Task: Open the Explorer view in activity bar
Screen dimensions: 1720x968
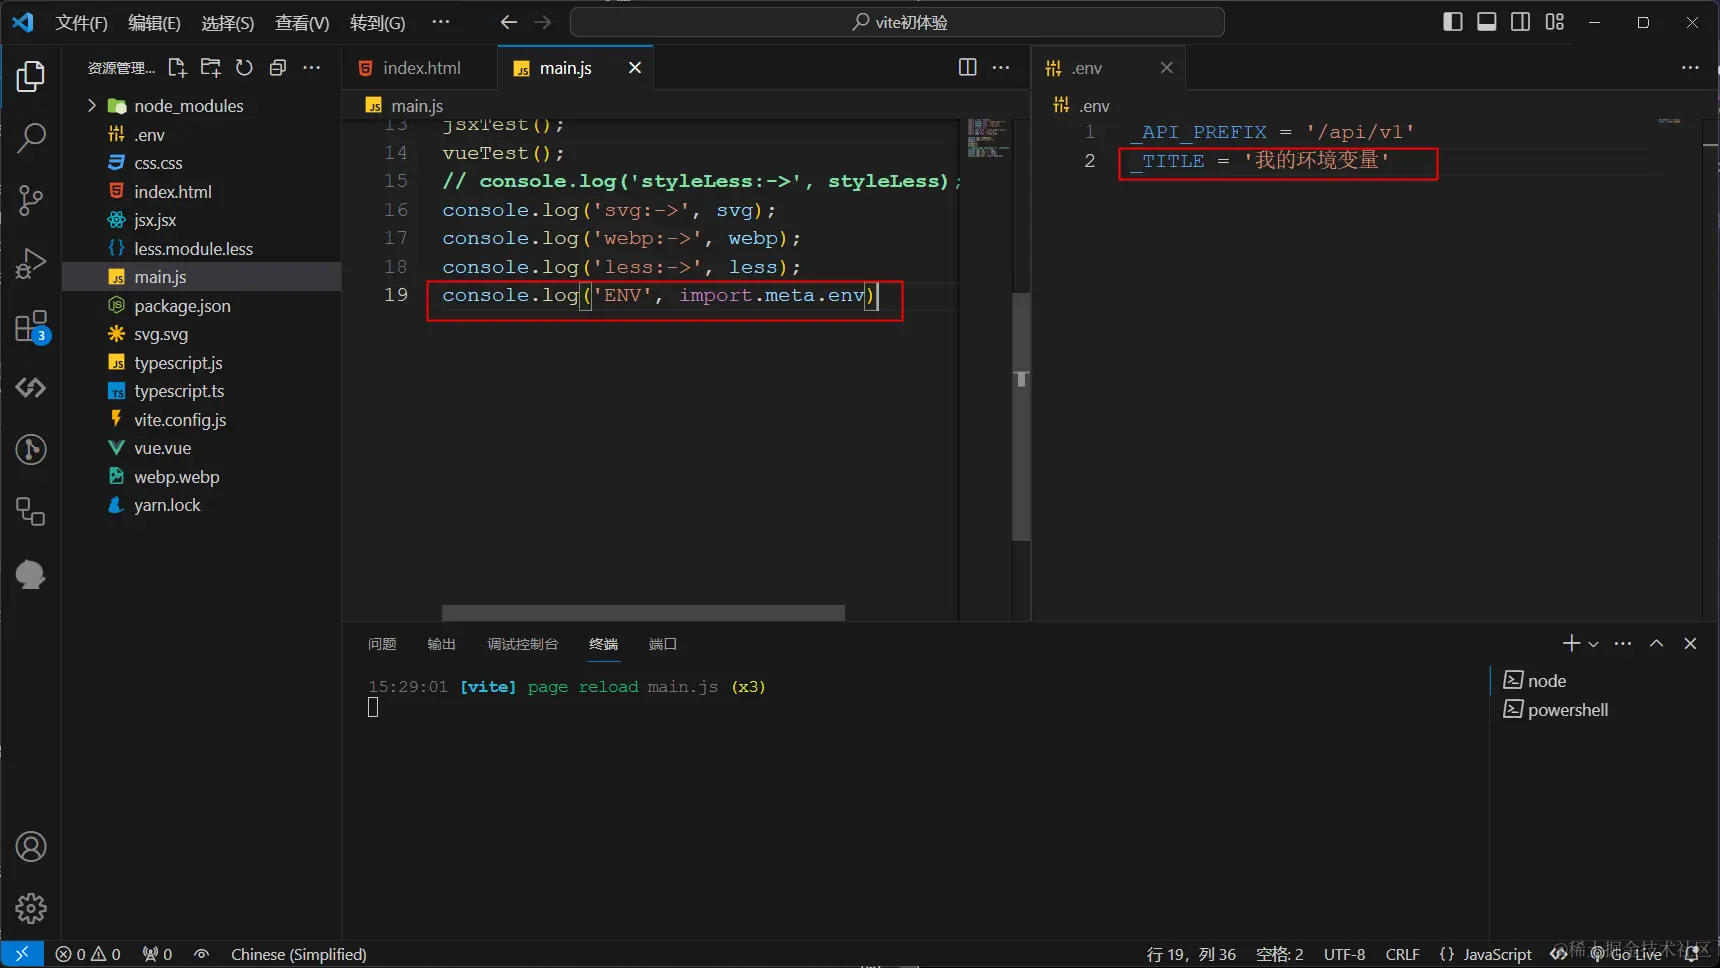Action: click(31, 76)
